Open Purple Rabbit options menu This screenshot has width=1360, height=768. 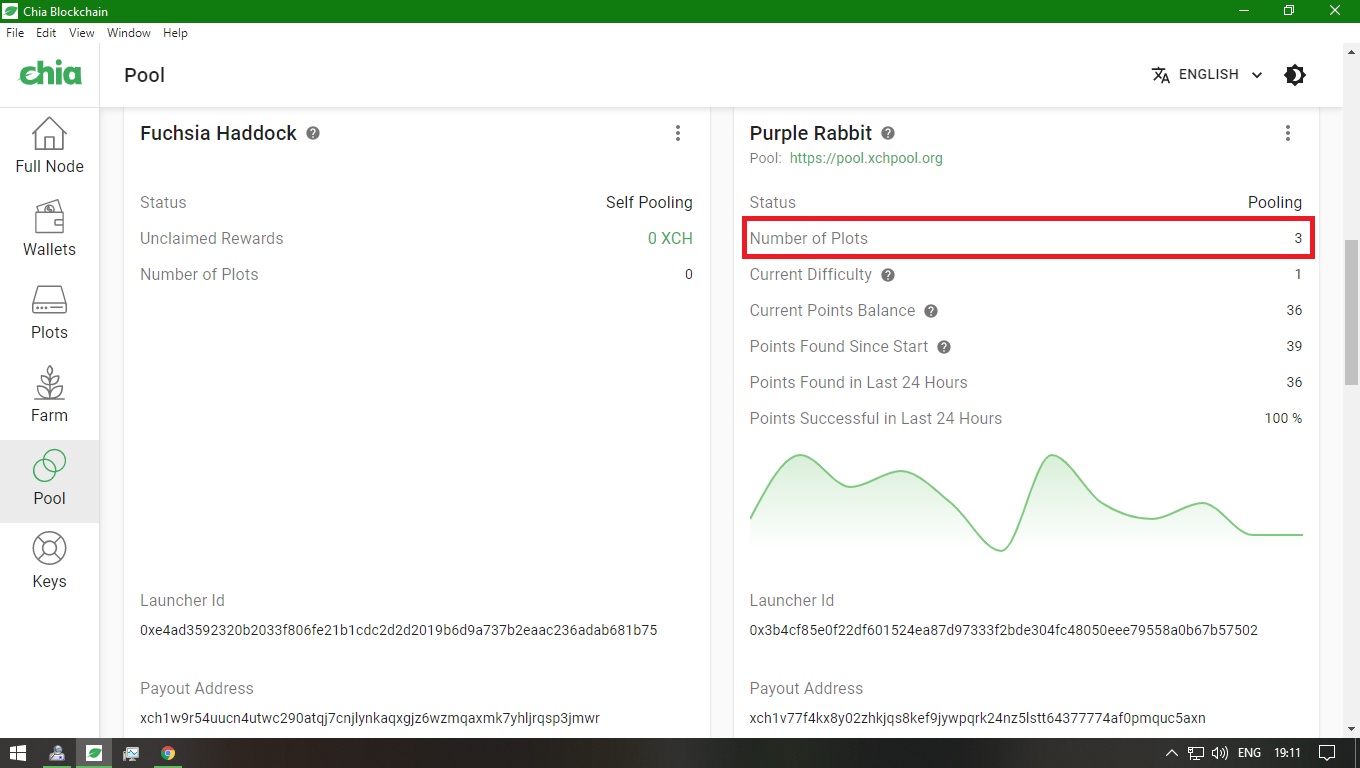tap(1288, 133)
